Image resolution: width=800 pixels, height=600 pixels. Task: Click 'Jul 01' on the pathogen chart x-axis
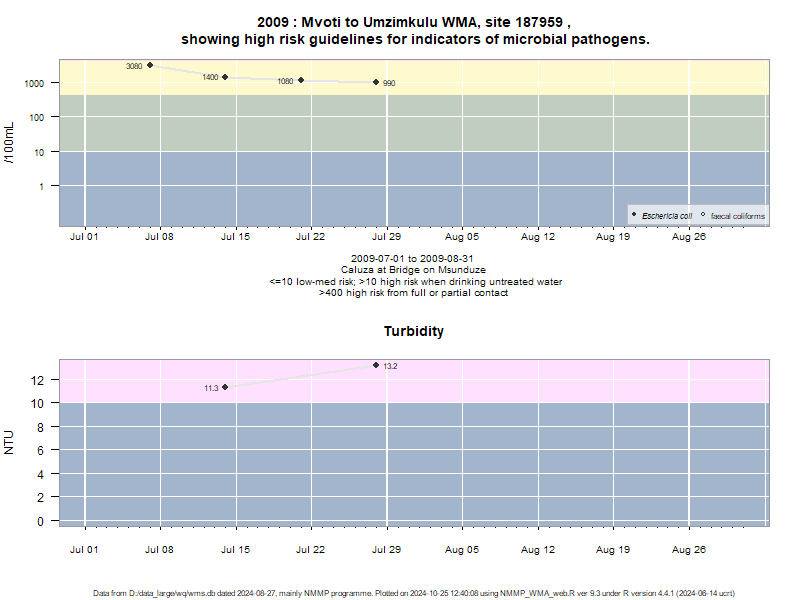84,237
